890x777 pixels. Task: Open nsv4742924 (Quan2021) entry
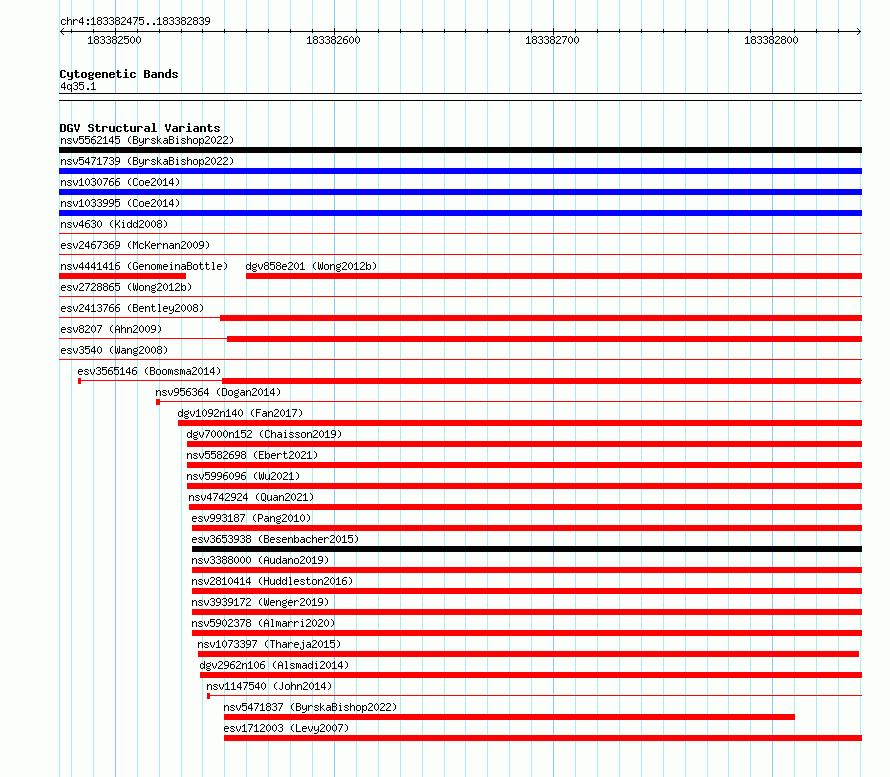pyautogui.click(x=251, y=497)
